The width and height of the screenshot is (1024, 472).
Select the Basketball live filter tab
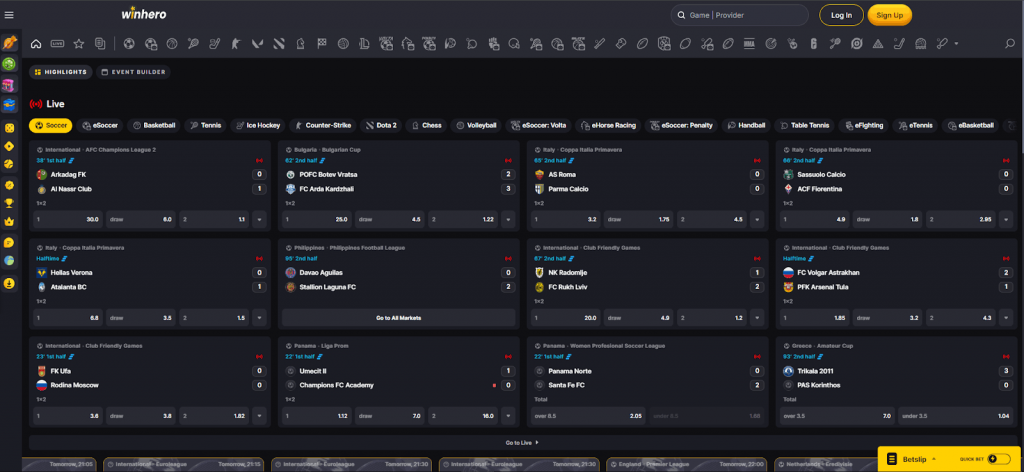[x=154, y=126]
